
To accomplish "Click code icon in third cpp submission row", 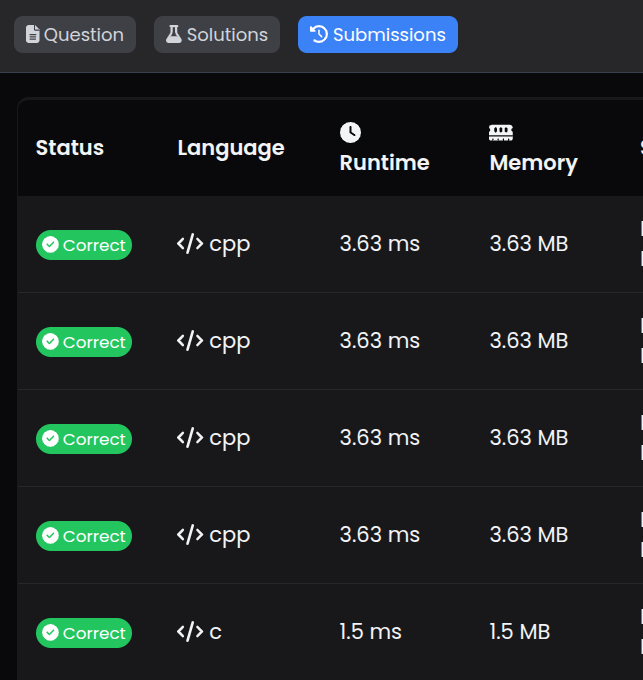I will (x=190, y=438).
